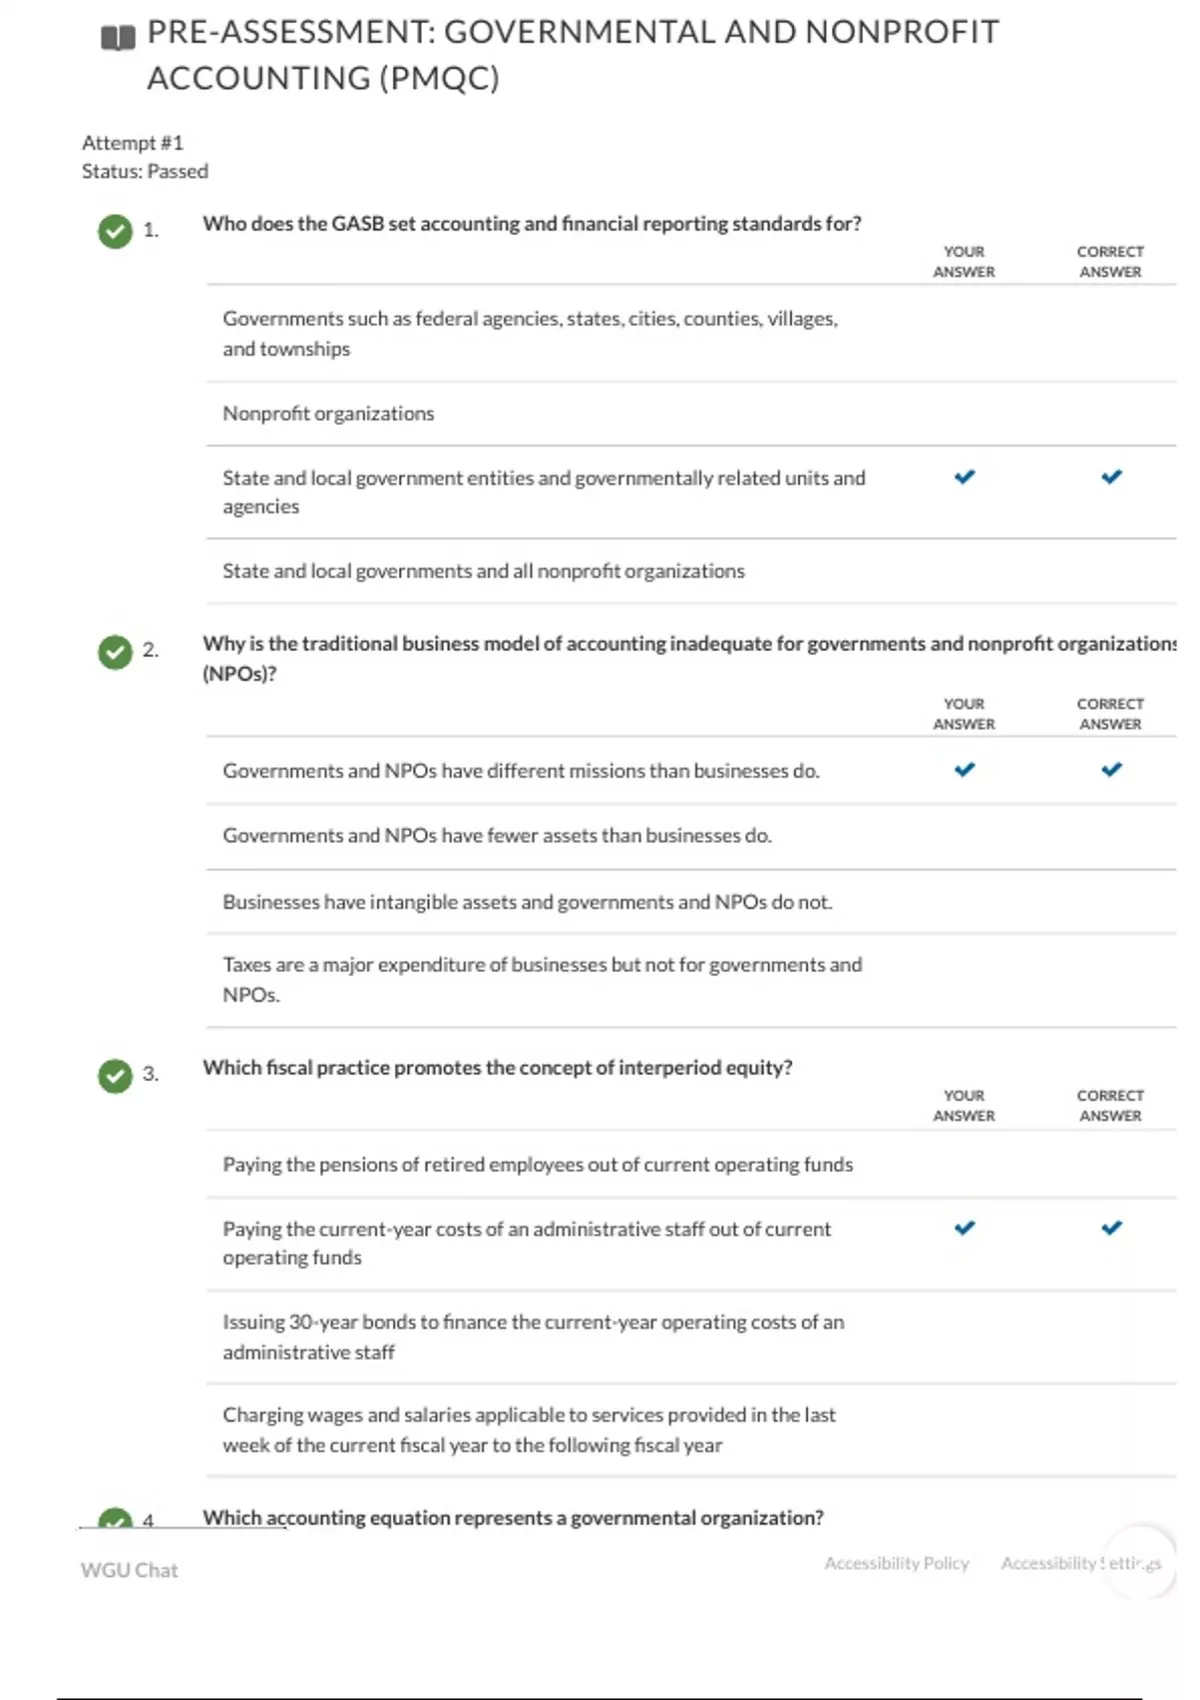This screenshot has height=1700, width=1200.
Task: Select the 'Nonprofit organizations' answer row
Action: tap(328, 414)
